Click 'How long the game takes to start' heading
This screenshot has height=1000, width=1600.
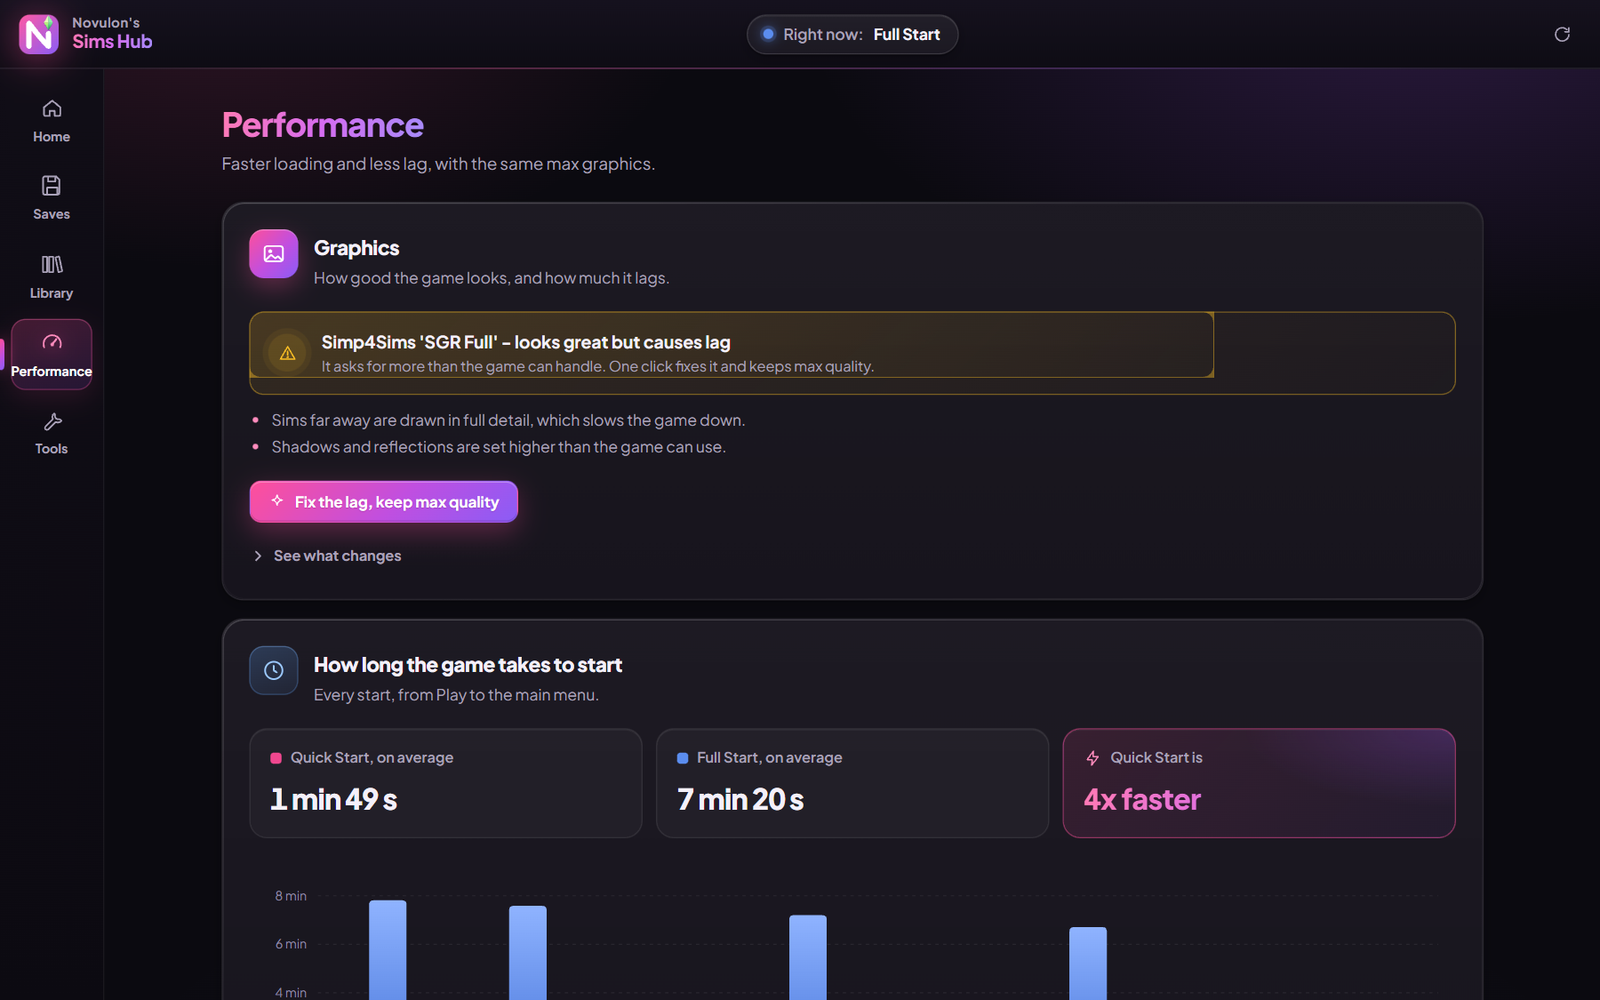coord(468,665)
